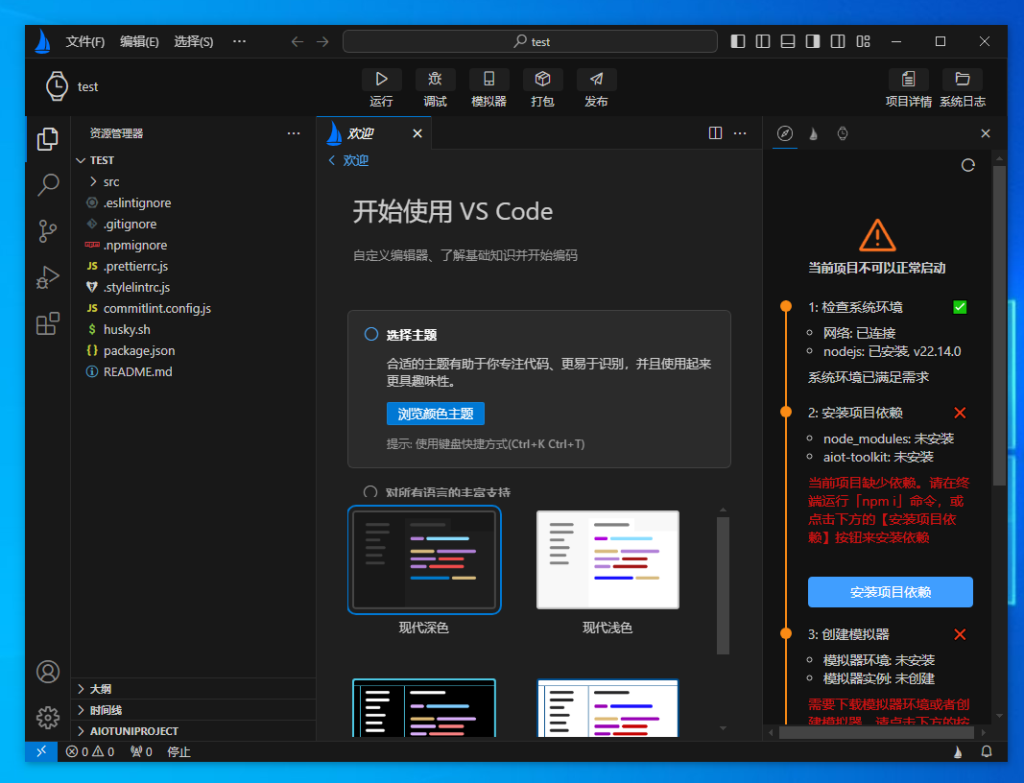Click the 安装项目依赖 button

(890, 592)
